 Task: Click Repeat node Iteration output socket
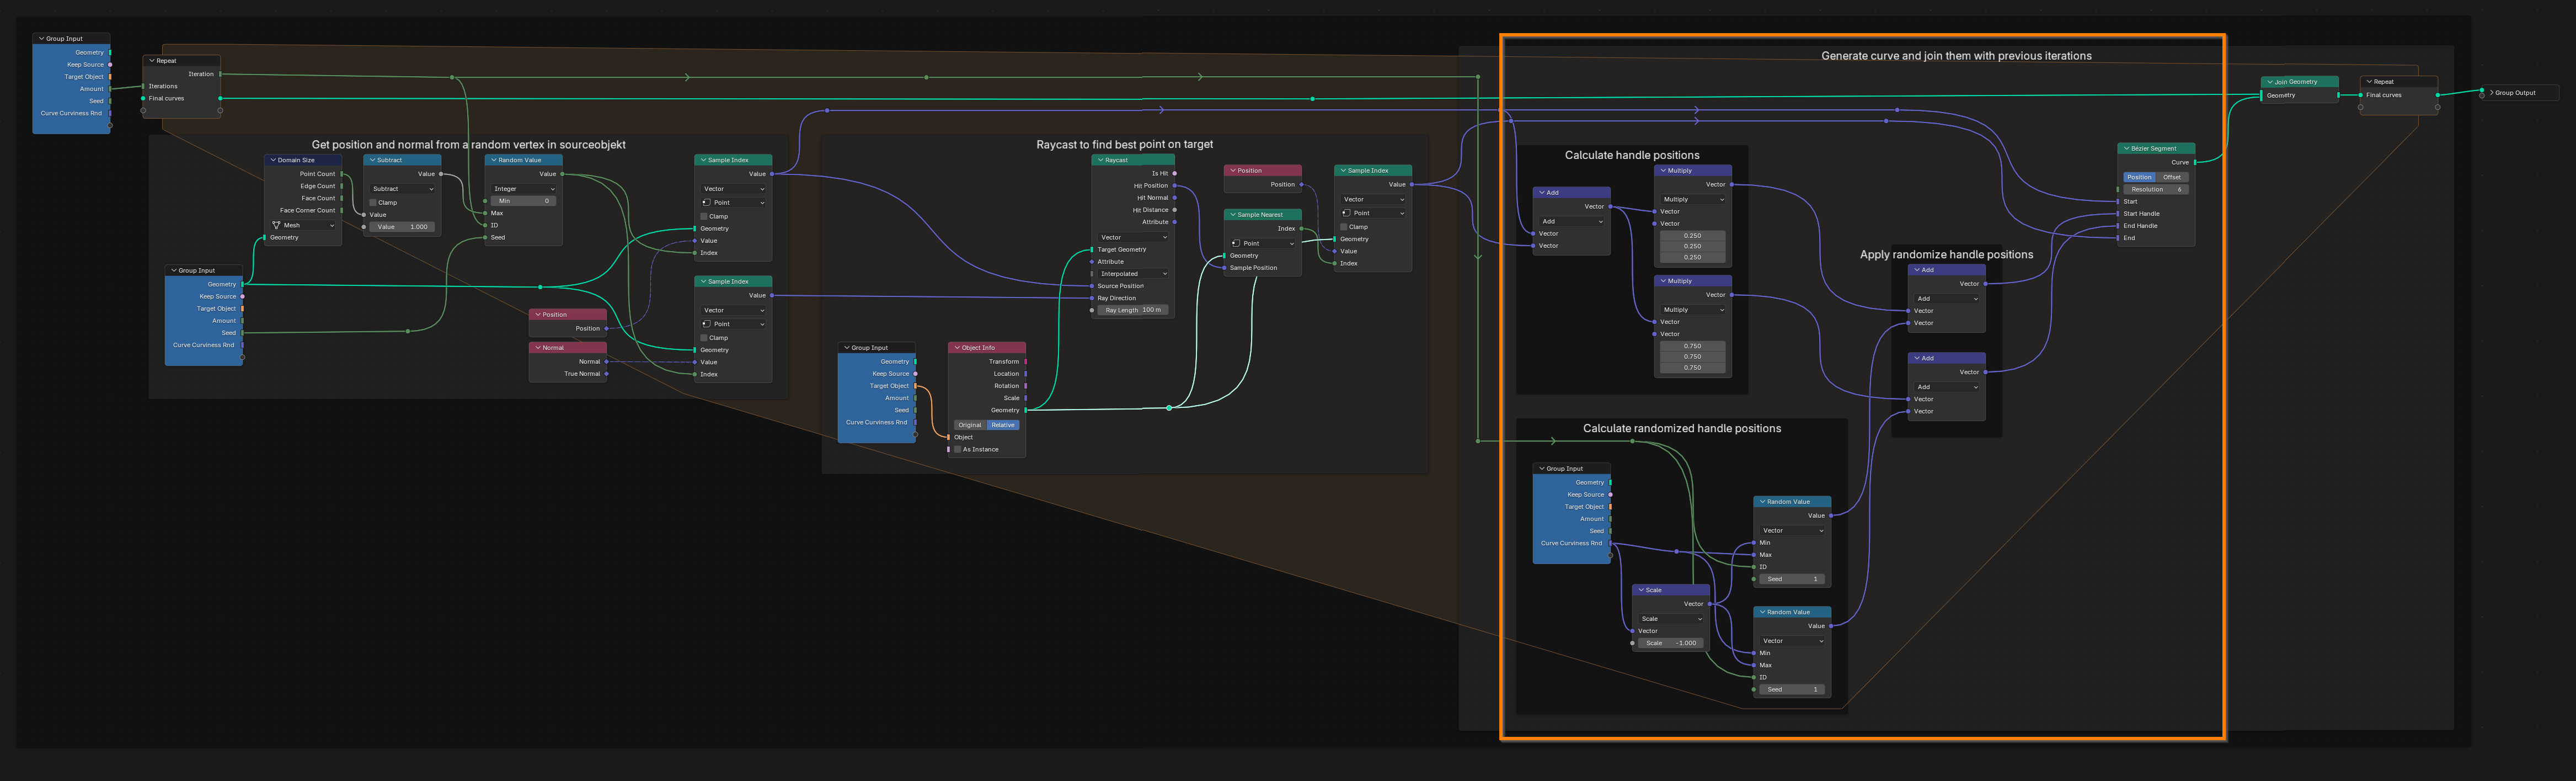(x=220, y=74)
